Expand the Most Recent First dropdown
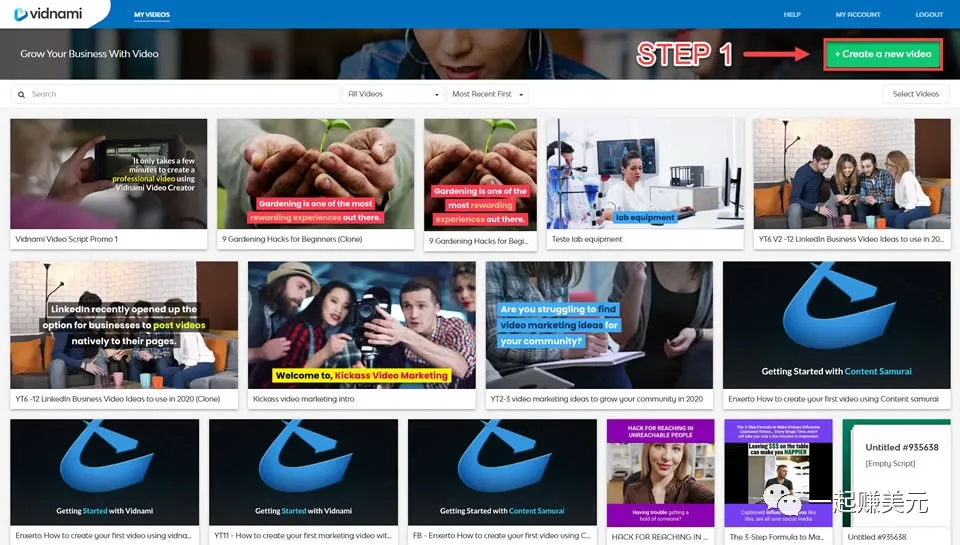960x545 pixels. (487, 94)
